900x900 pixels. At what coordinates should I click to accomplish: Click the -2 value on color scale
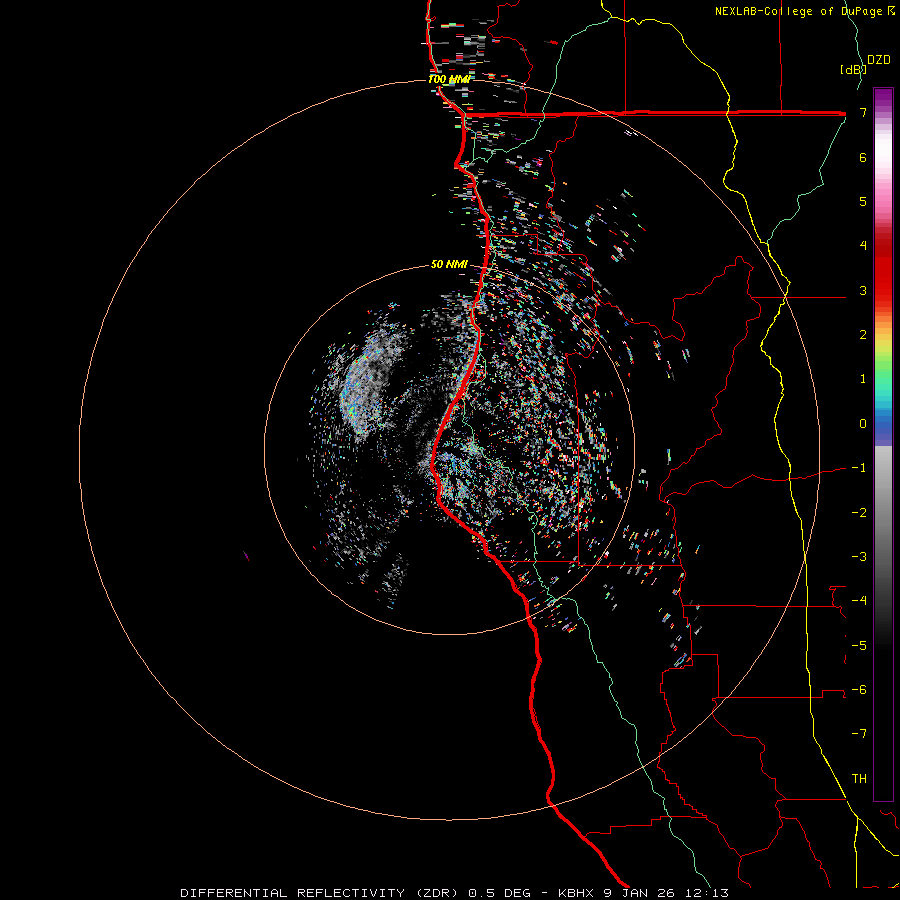(859, 513)
